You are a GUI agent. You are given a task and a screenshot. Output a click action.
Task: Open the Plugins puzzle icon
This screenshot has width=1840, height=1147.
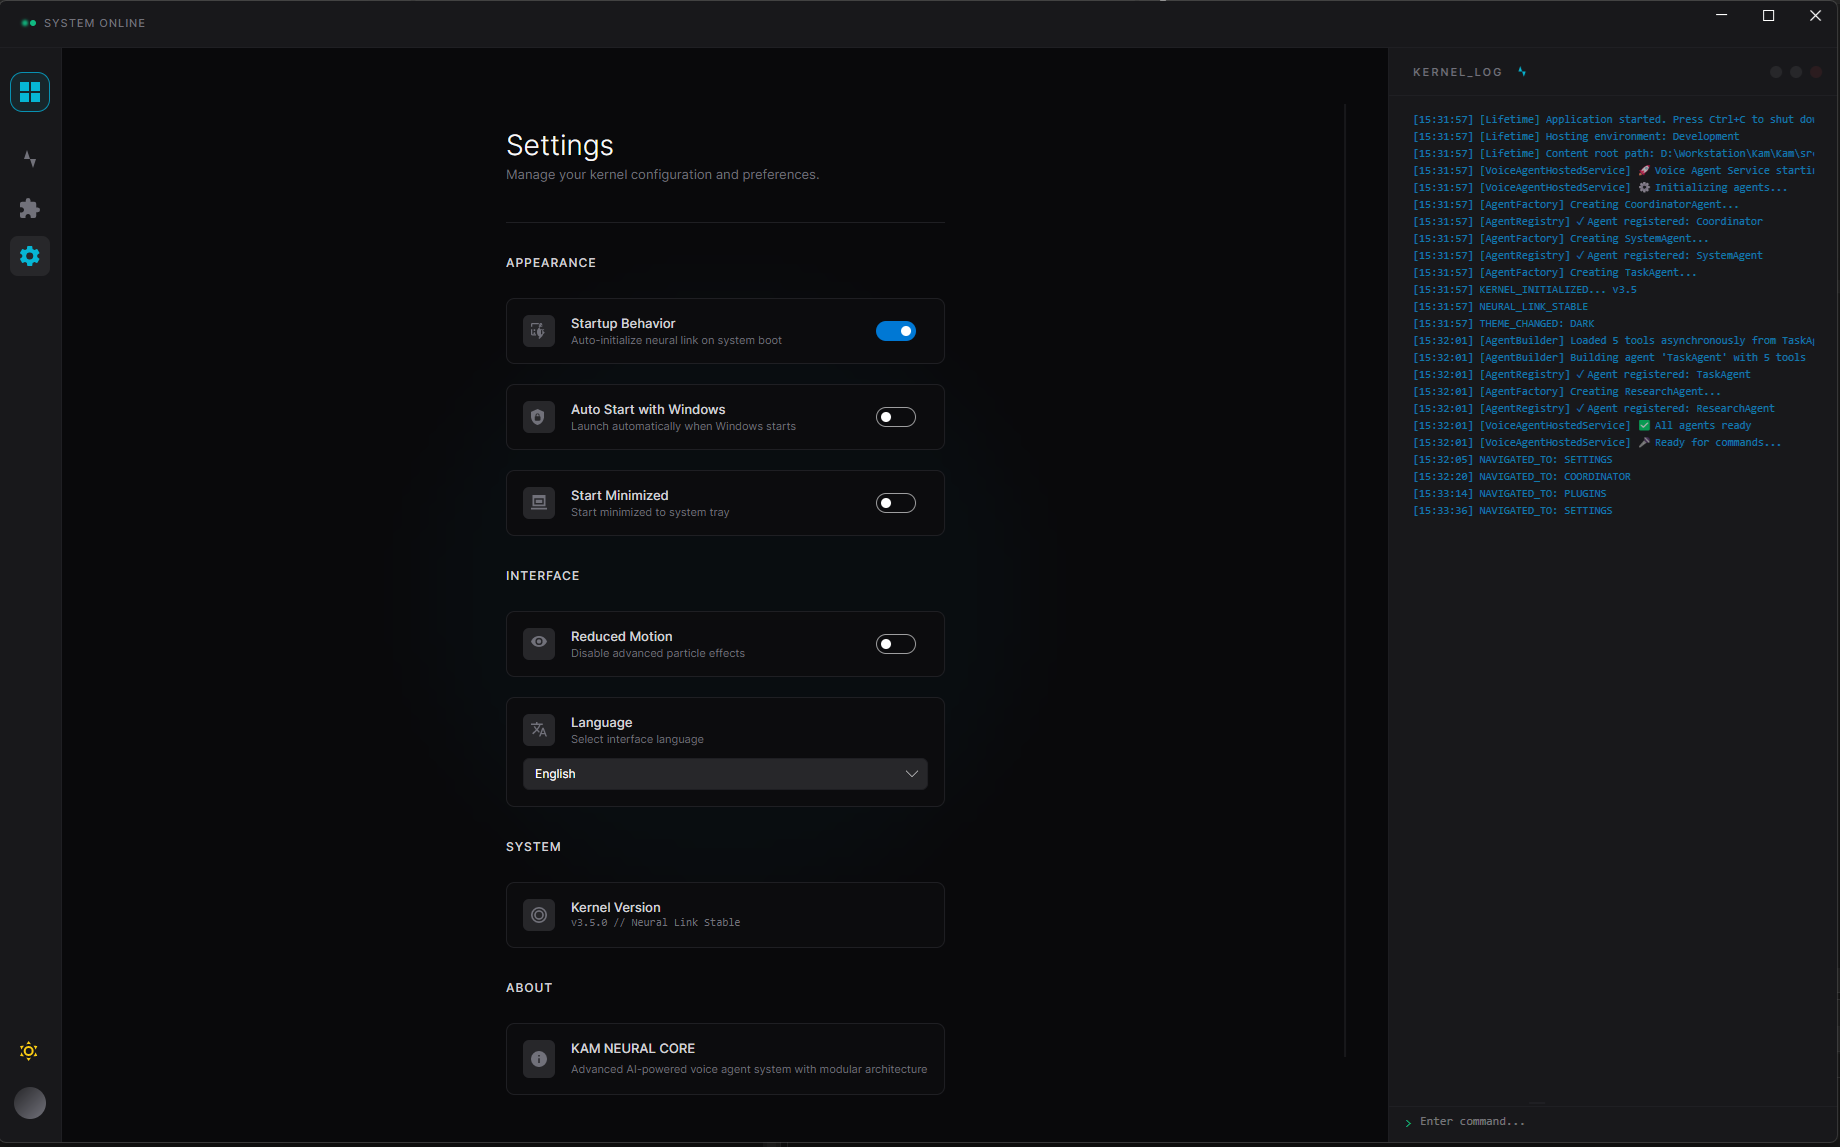pos(30,208)
